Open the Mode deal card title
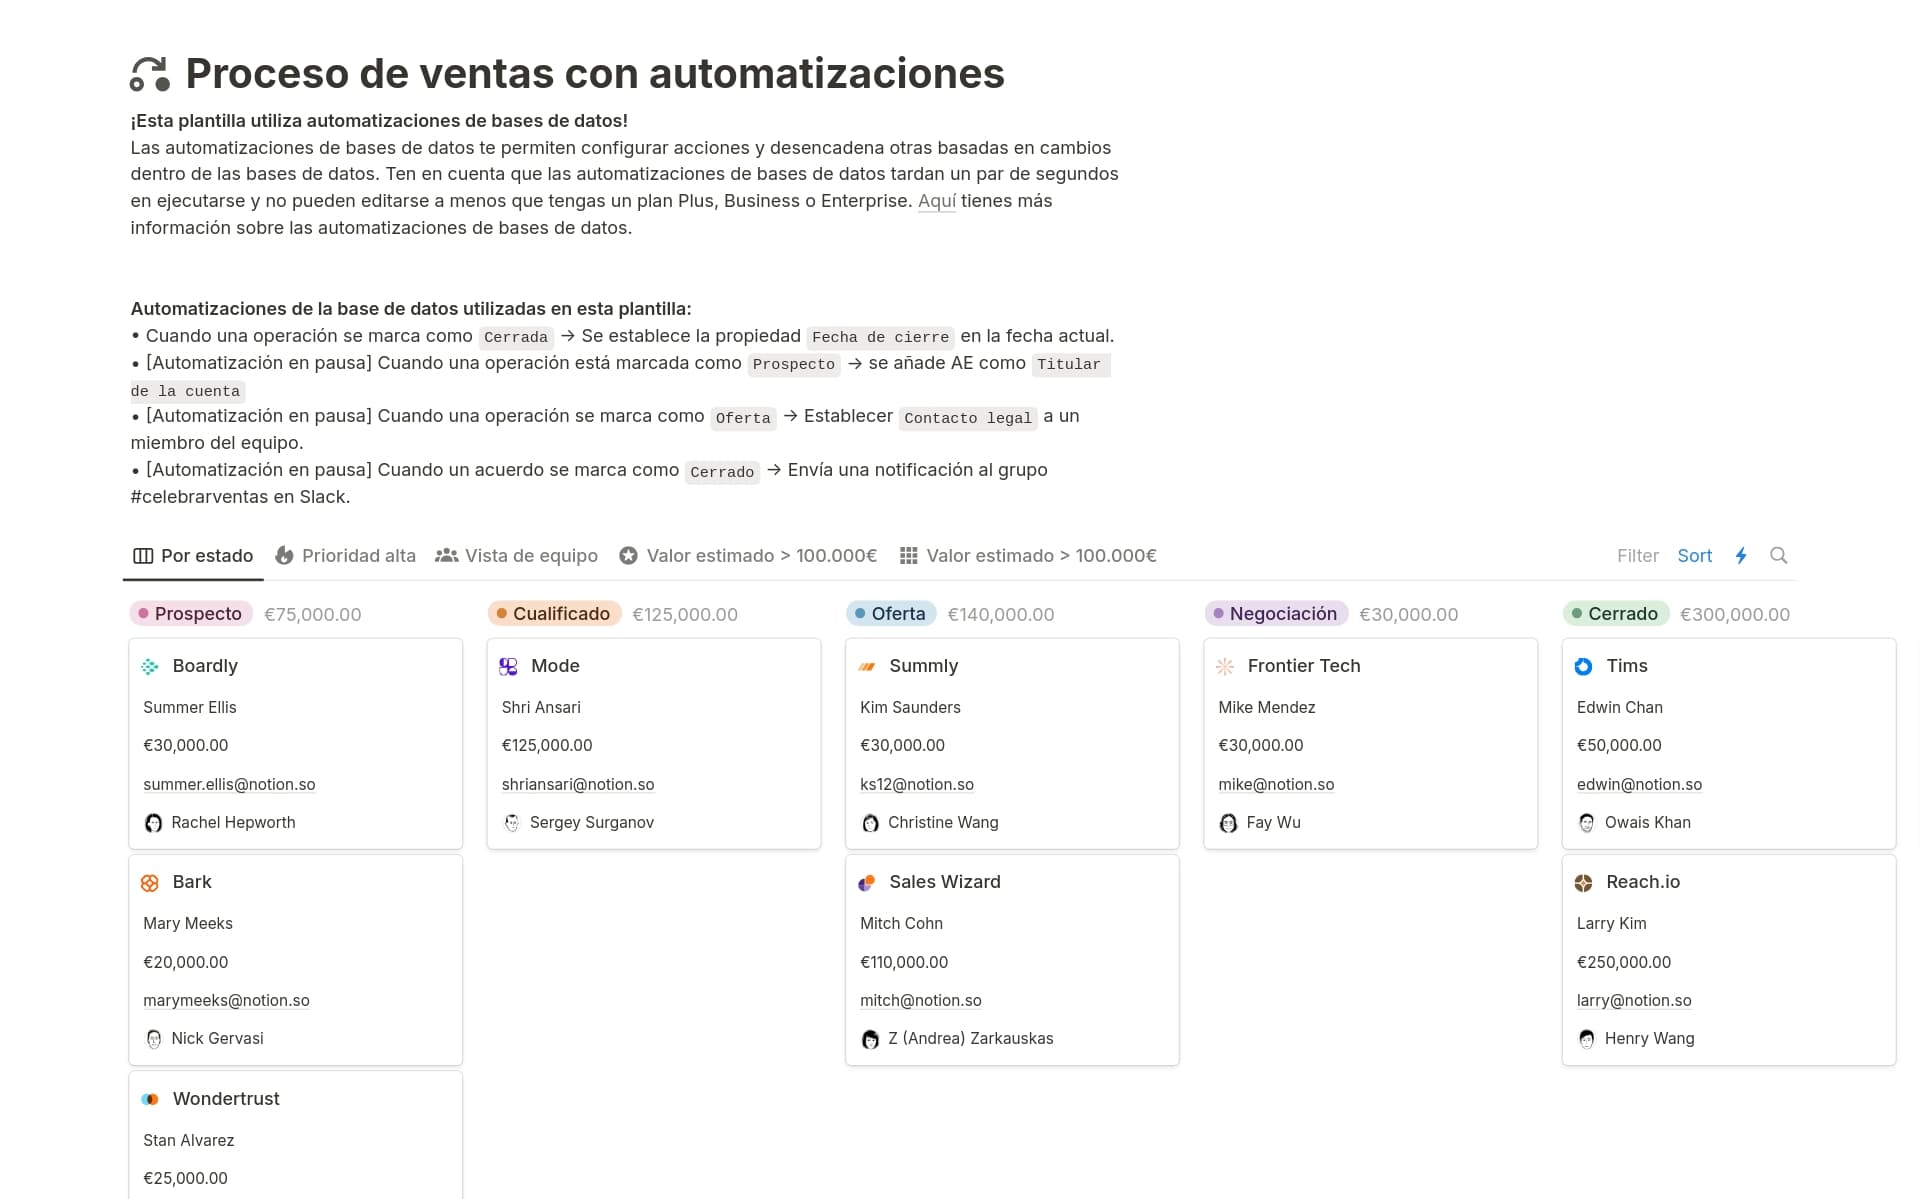Image resolution: width=1920 pixels, height=1199 pixels. (x=555, y=666)
